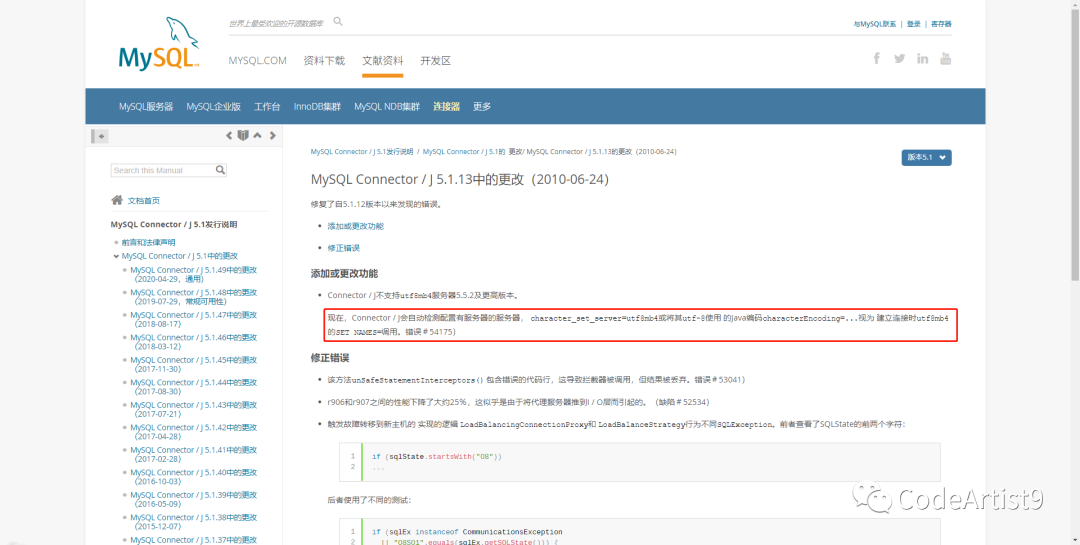The height and width of the screenshot is (545, 1080).
Task: Open the manual start book icon
Action: pyautogui.click(x=243, y=136)
